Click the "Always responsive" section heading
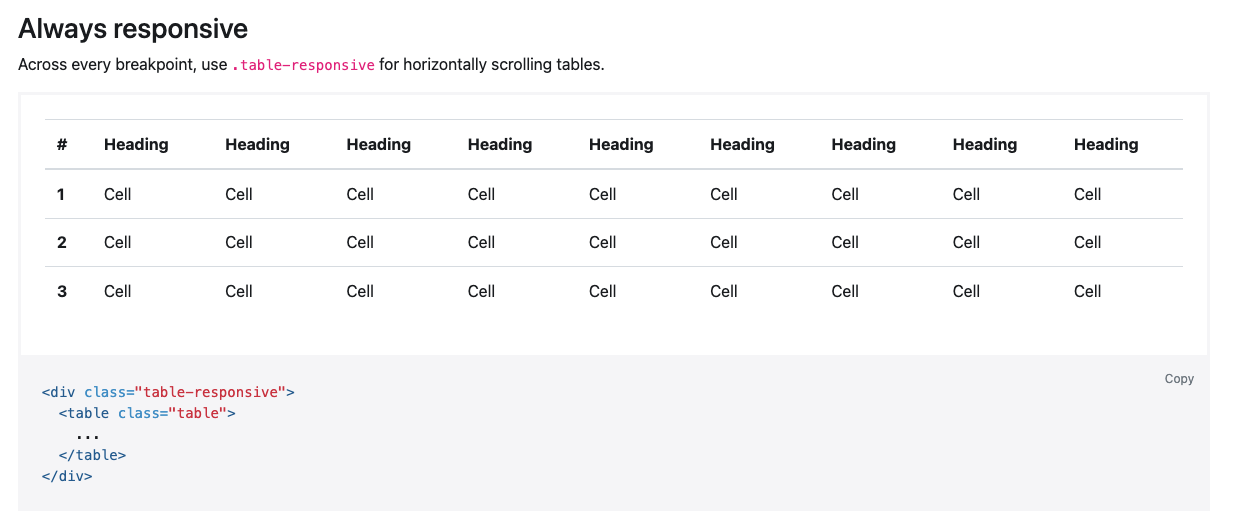 (x=133, y=29)
